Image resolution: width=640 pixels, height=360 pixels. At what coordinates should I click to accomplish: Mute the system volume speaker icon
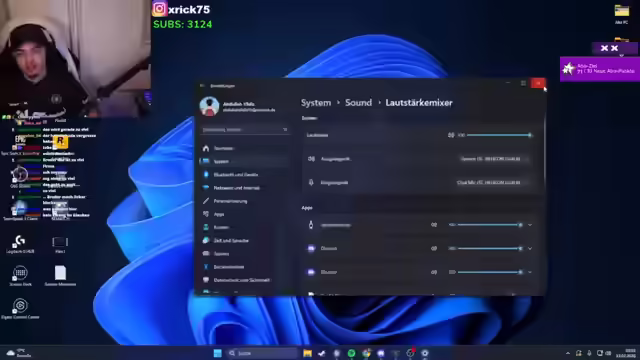click(451, 135)
